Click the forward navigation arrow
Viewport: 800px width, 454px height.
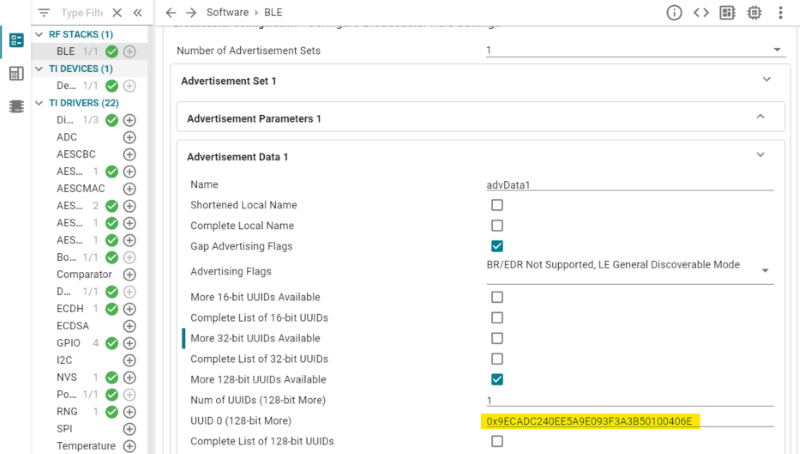click(191, 13)
